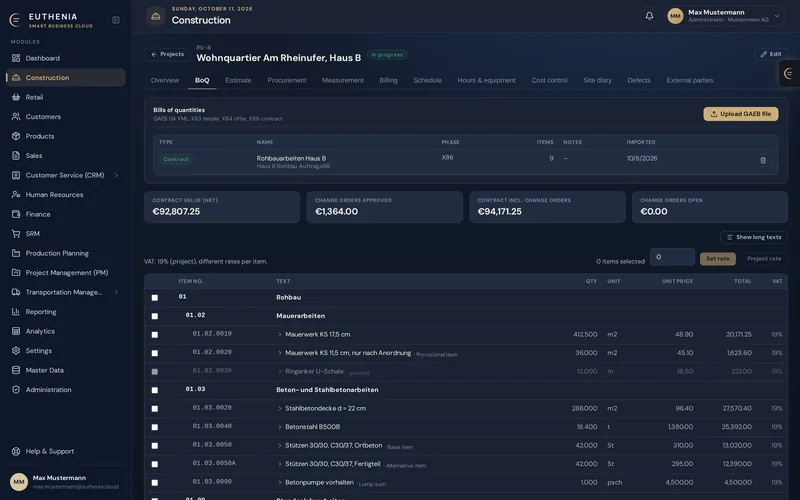
Task: Open Reporting chart icon
Action: [16, 311]
